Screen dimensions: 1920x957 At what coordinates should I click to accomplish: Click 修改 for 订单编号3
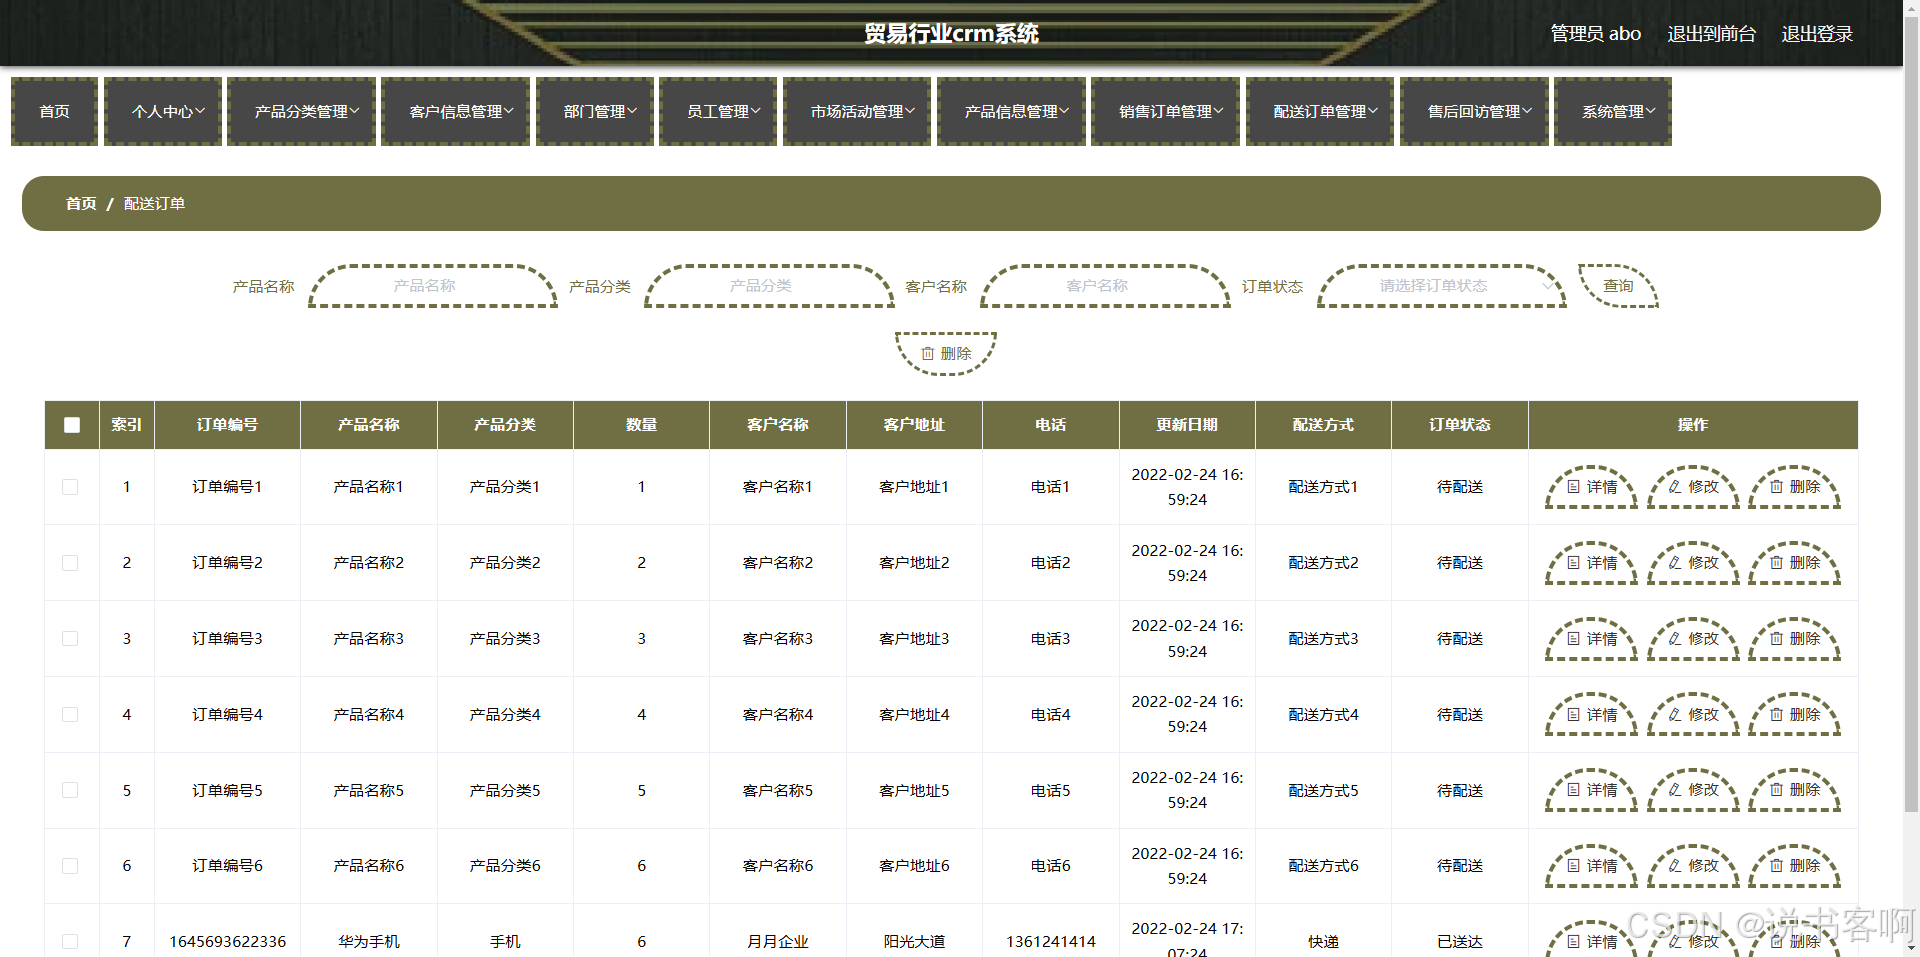[x=1693, y=639]
